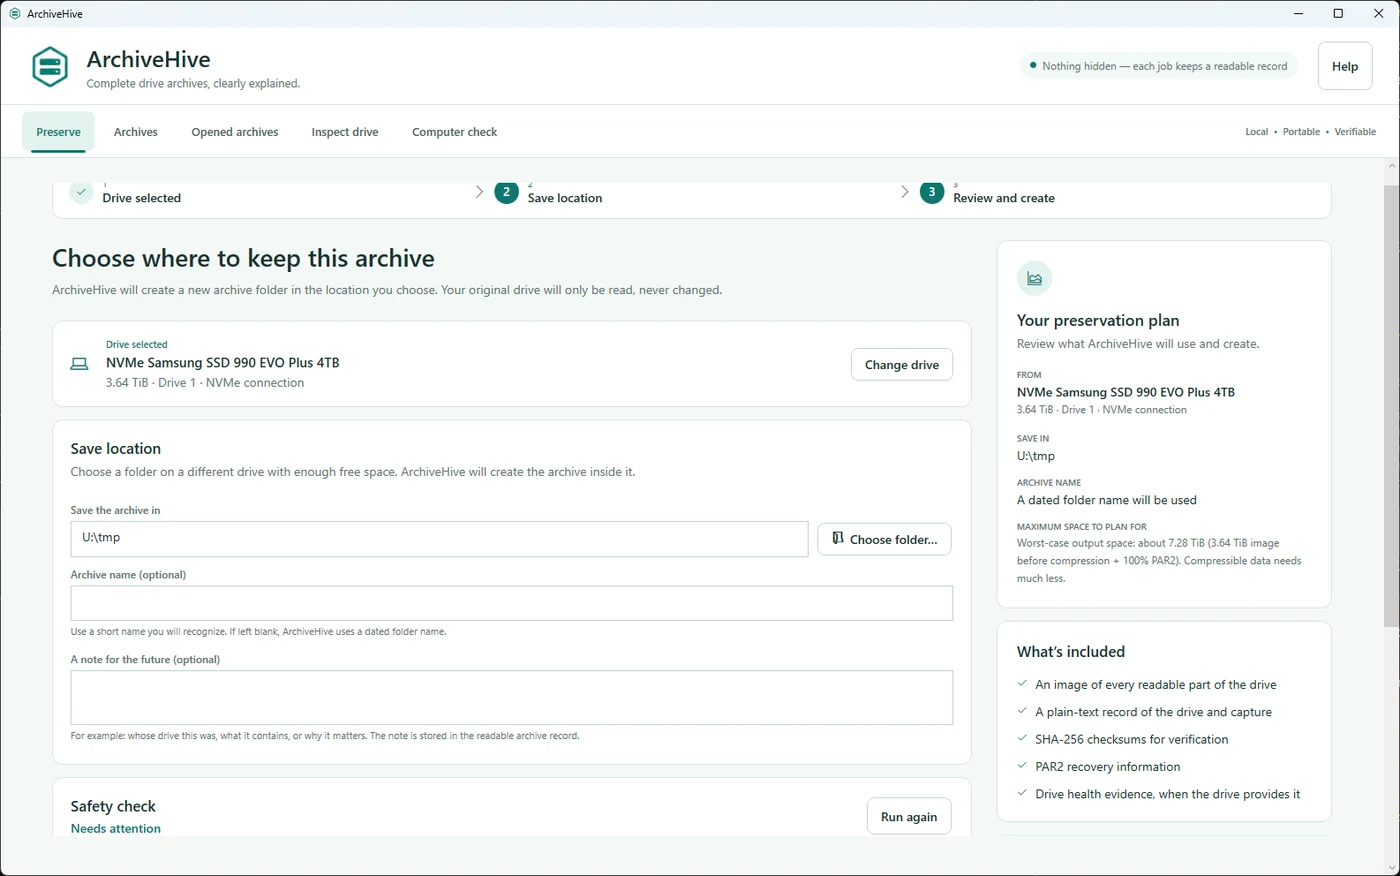The width and height of the screenshot is (1400, 876).
Task: Click the note for the future text box
Action: pyautogui.click(x=511, y=698)
